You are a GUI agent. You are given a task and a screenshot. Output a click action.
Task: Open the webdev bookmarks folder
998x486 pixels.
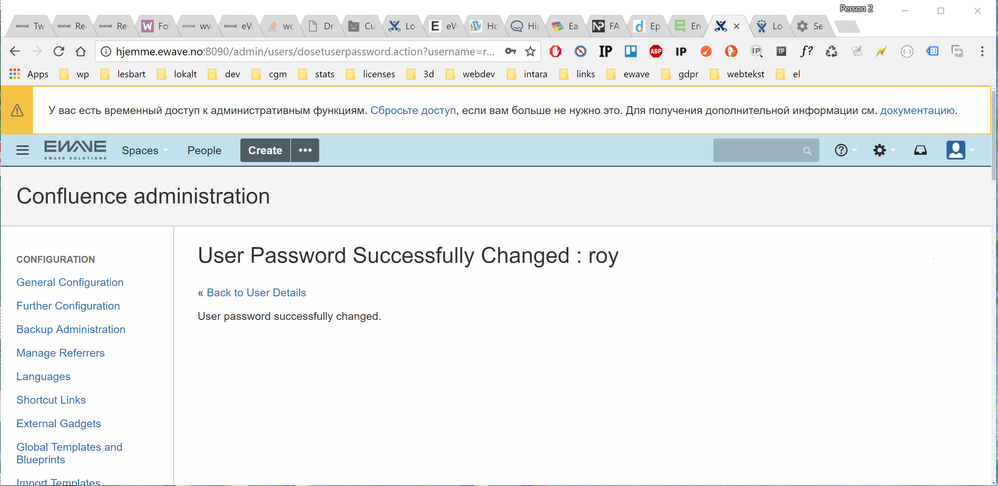click(x=470, y=74)
